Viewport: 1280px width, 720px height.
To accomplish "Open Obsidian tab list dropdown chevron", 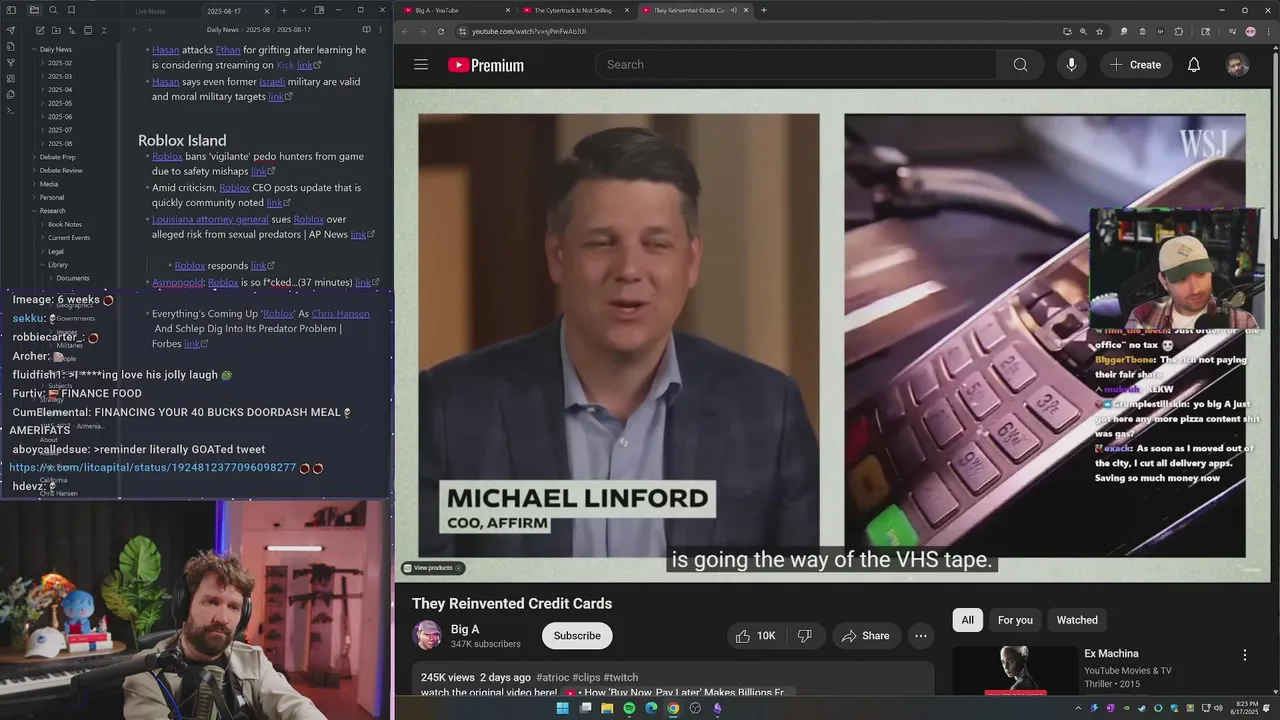I will pyautogui.click(x=302, y=10).
